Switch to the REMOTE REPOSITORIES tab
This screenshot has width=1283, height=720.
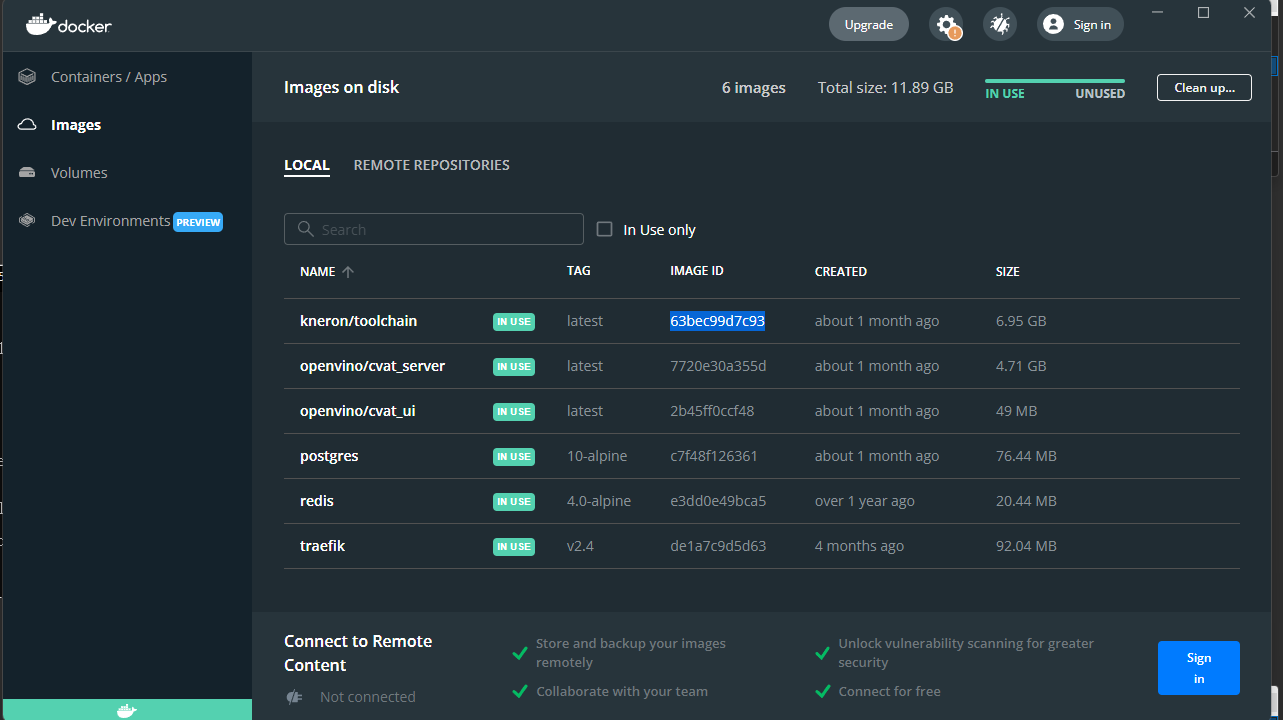432,165
